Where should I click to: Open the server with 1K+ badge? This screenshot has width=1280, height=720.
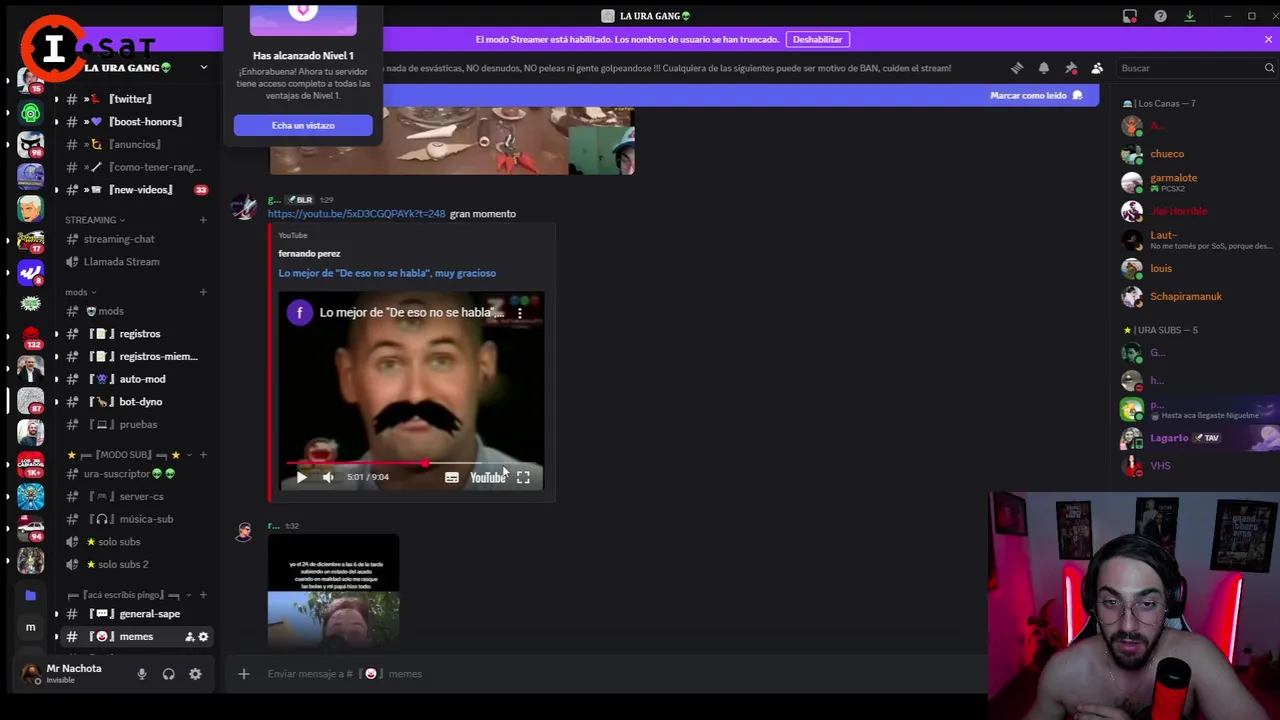click(x=30, y=464)
